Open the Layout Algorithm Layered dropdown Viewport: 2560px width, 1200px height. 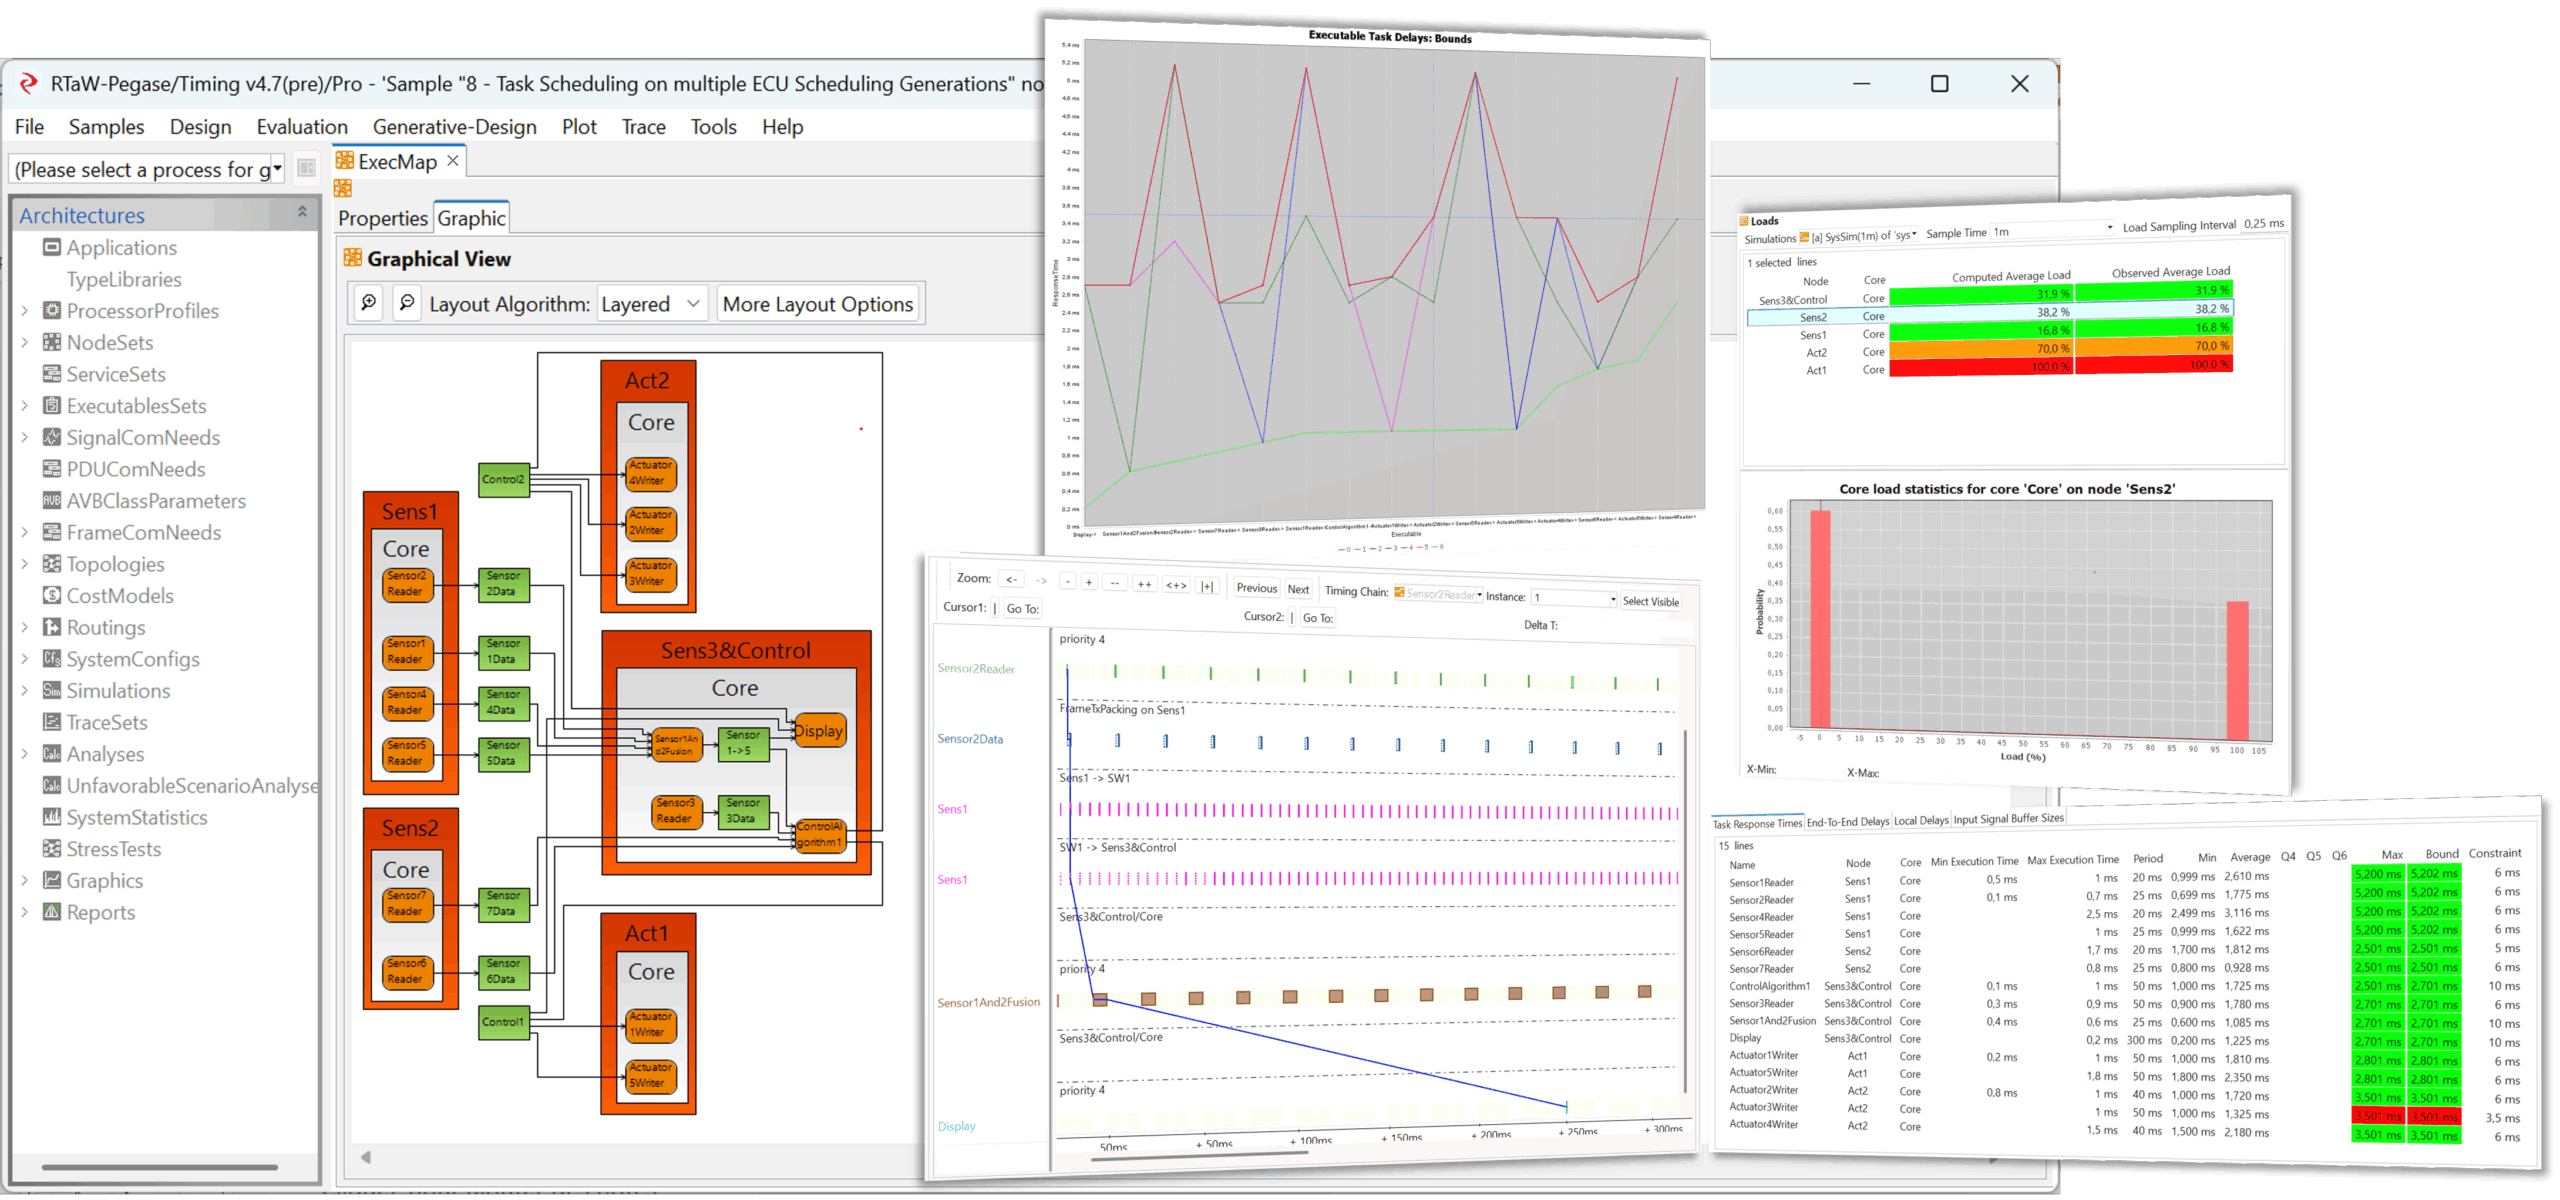[x=653, y=304]
